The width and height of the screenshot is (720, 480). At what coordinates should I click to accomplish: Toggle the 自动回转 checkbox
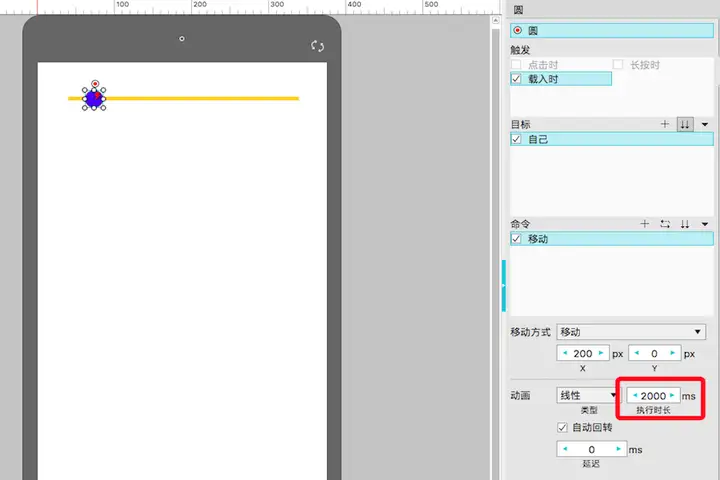[562, 428]
